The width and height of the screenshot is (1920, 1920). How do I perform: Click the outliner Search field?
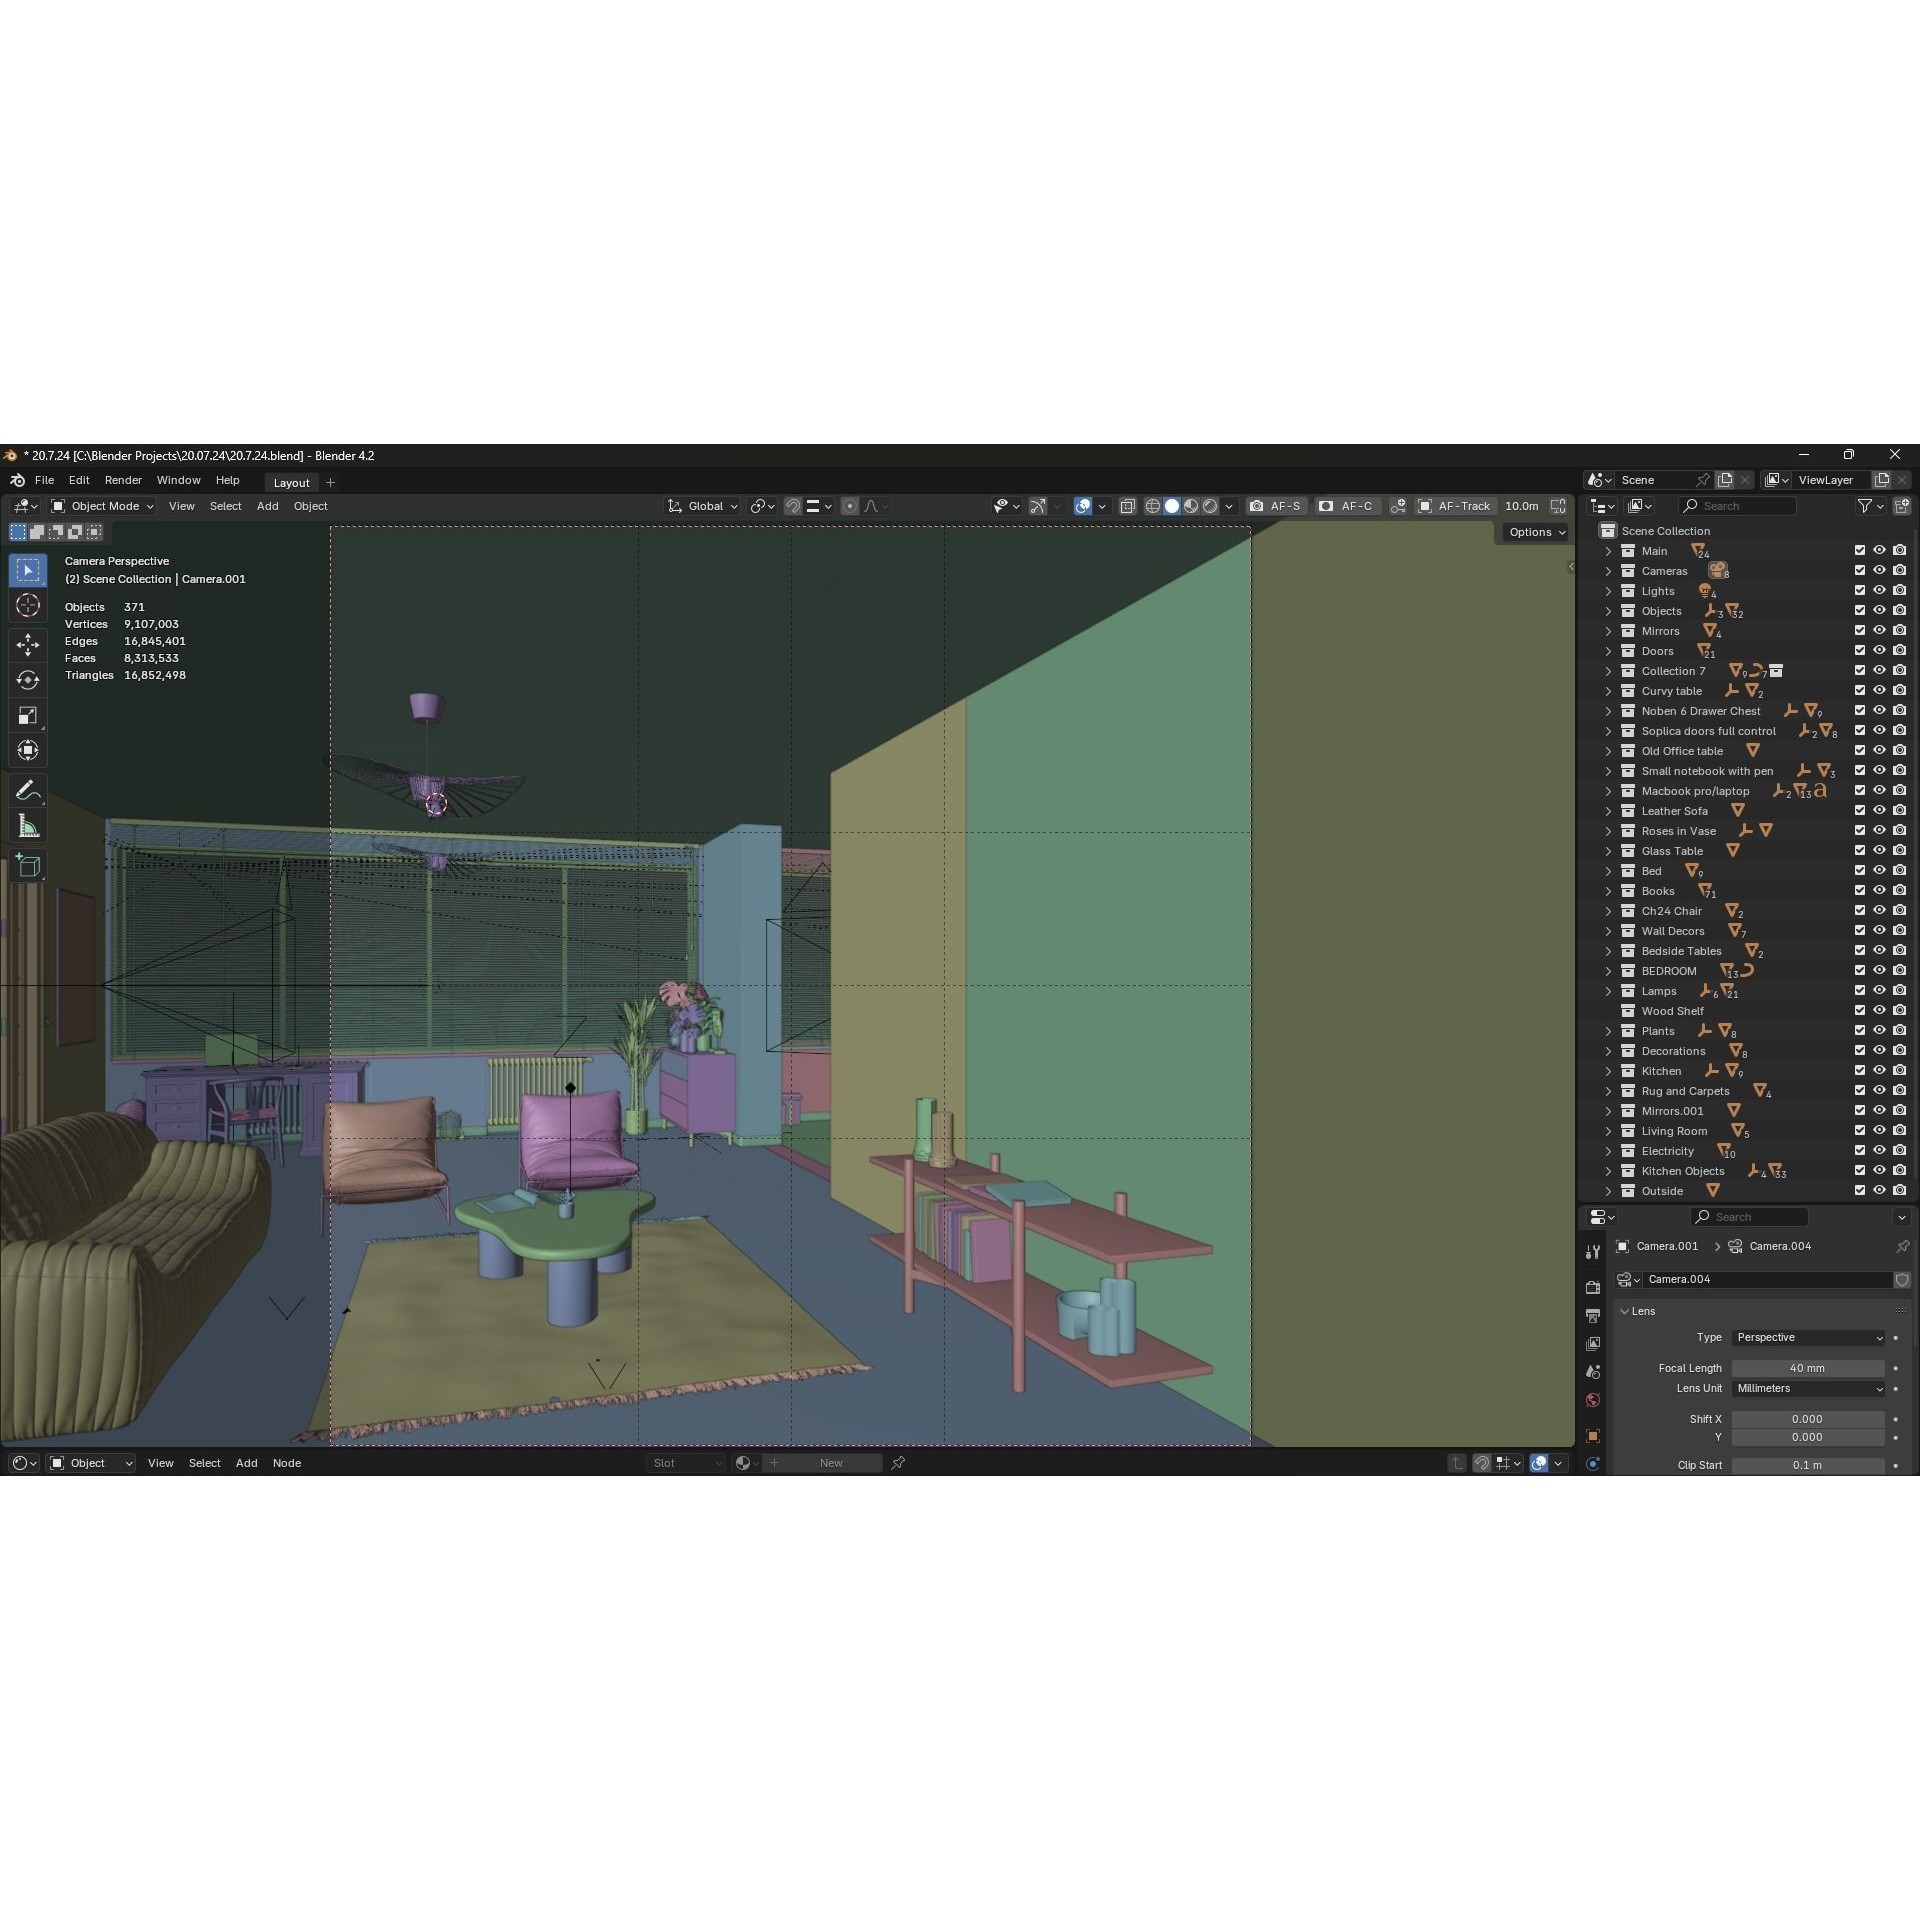click(x=1740, y=506)
